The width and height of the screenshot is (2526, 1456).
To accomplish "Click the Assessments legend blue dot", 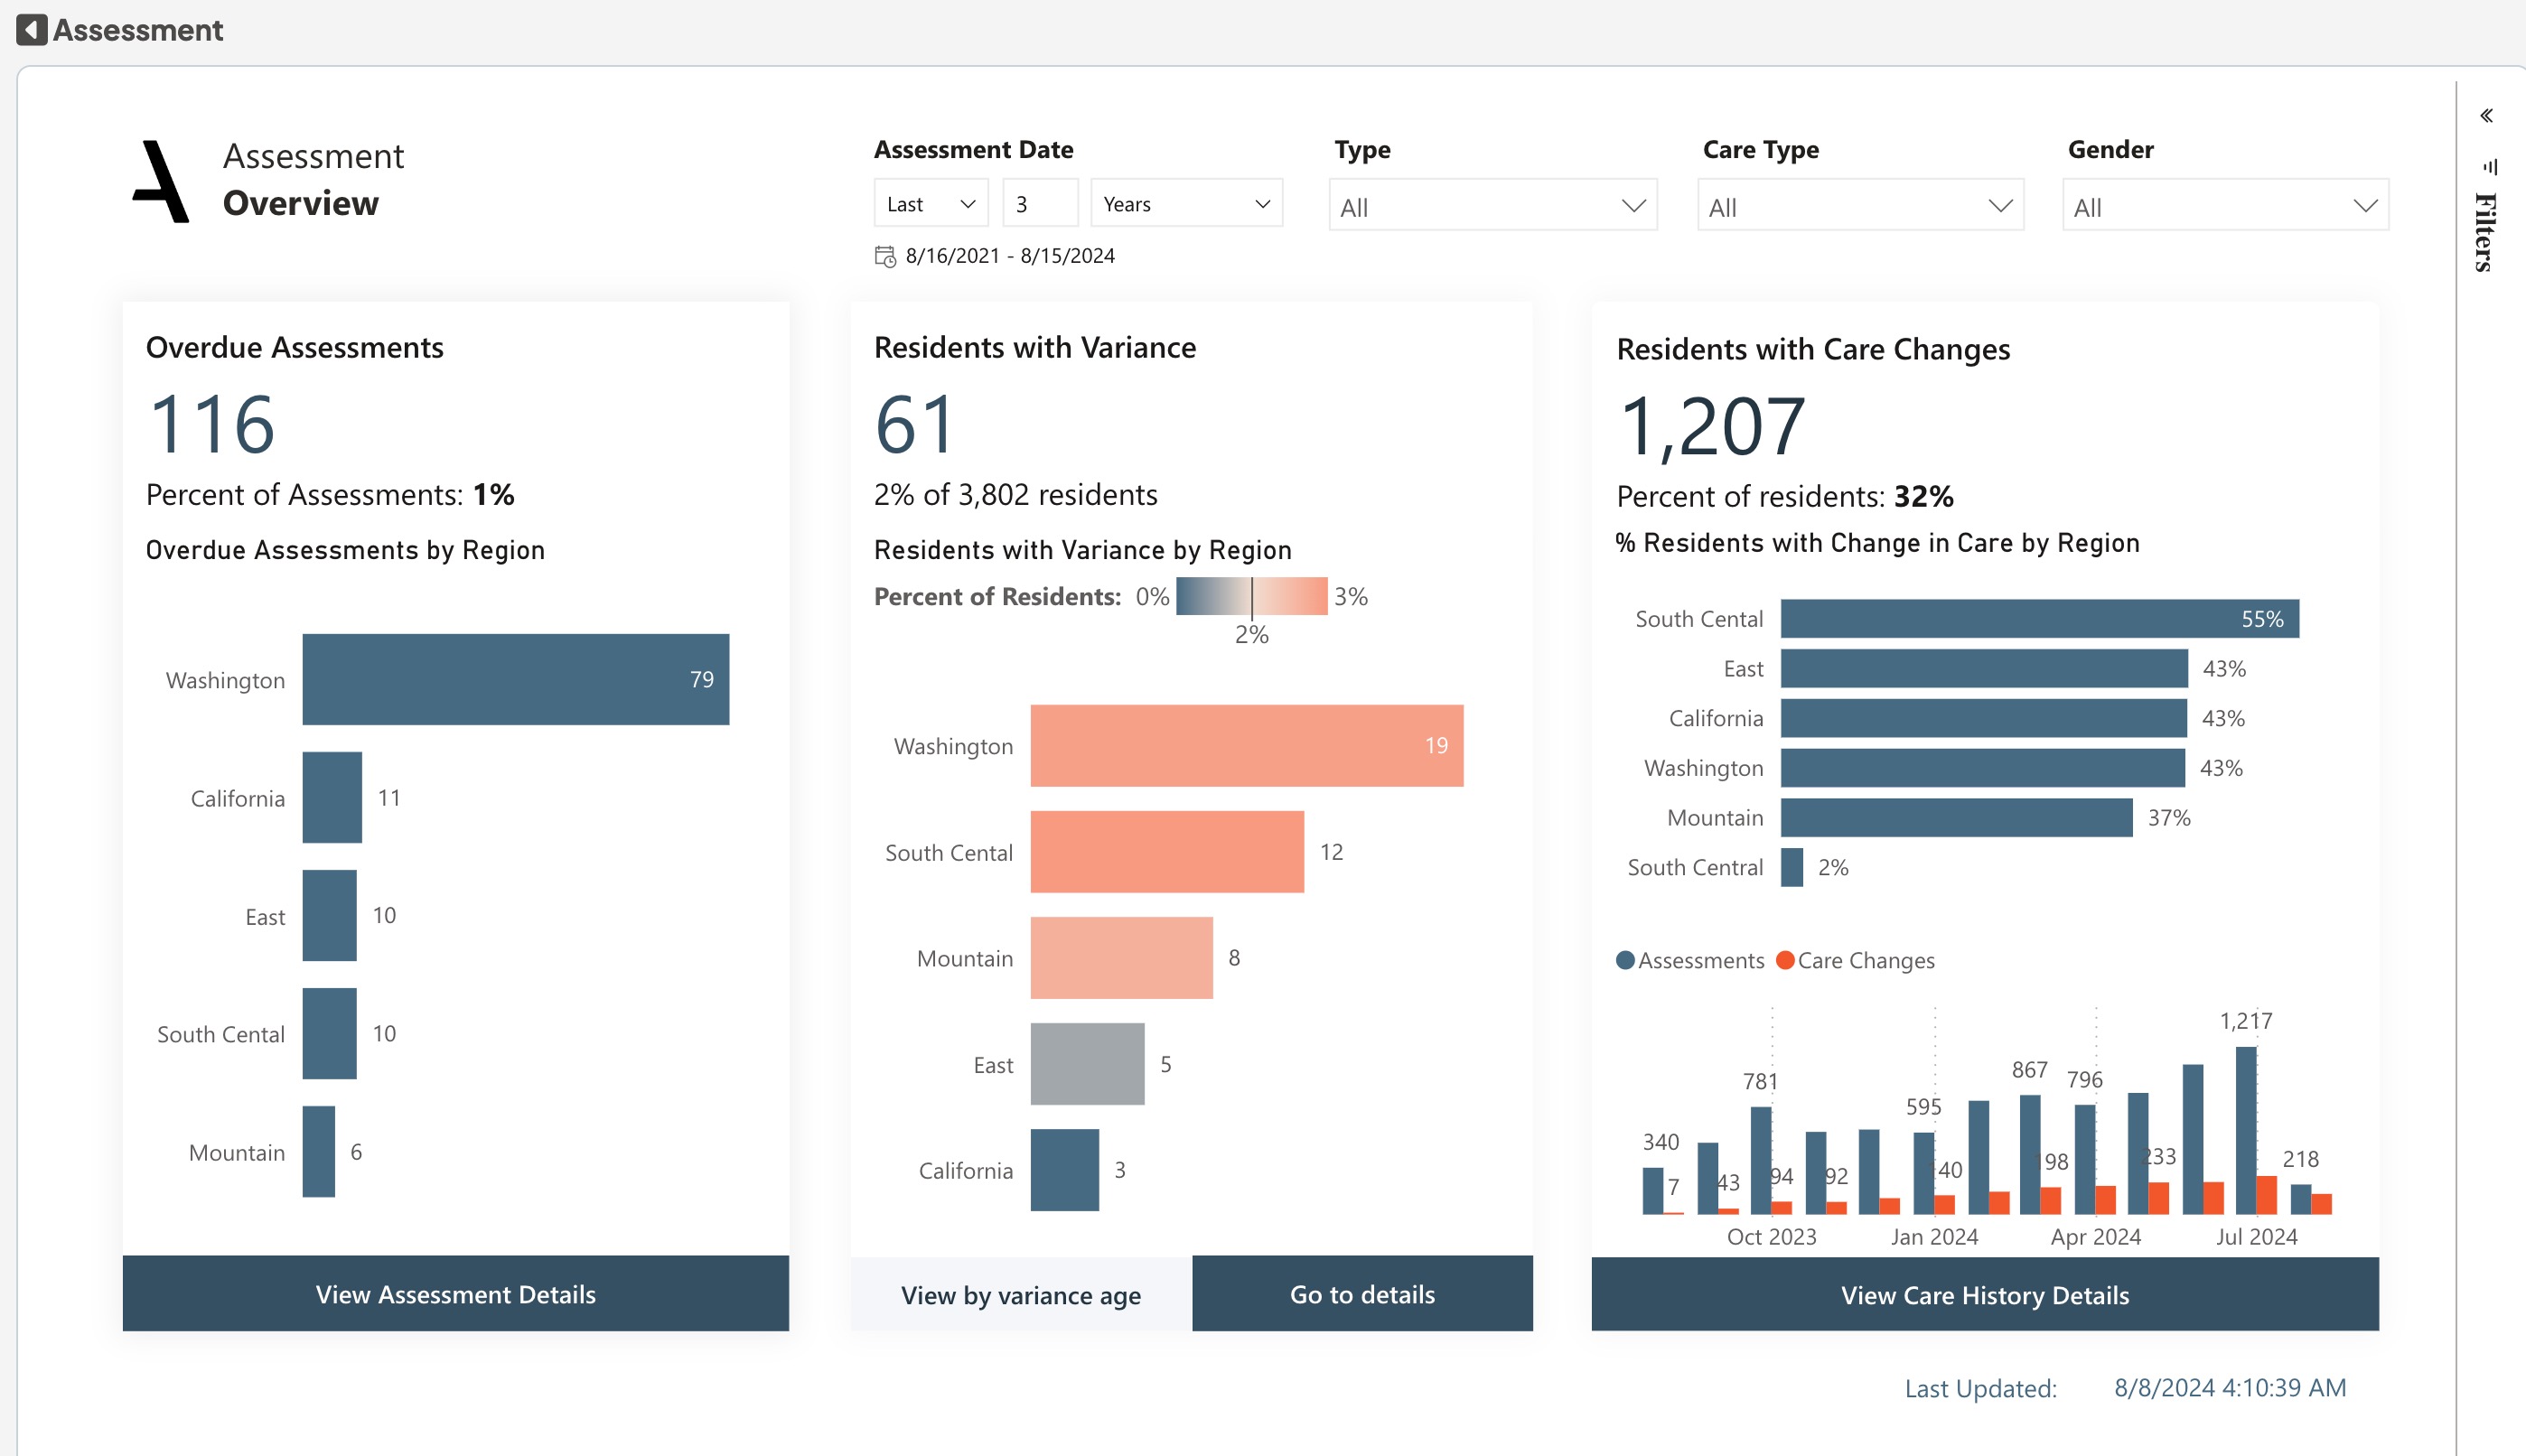I will click(1625, 960).
